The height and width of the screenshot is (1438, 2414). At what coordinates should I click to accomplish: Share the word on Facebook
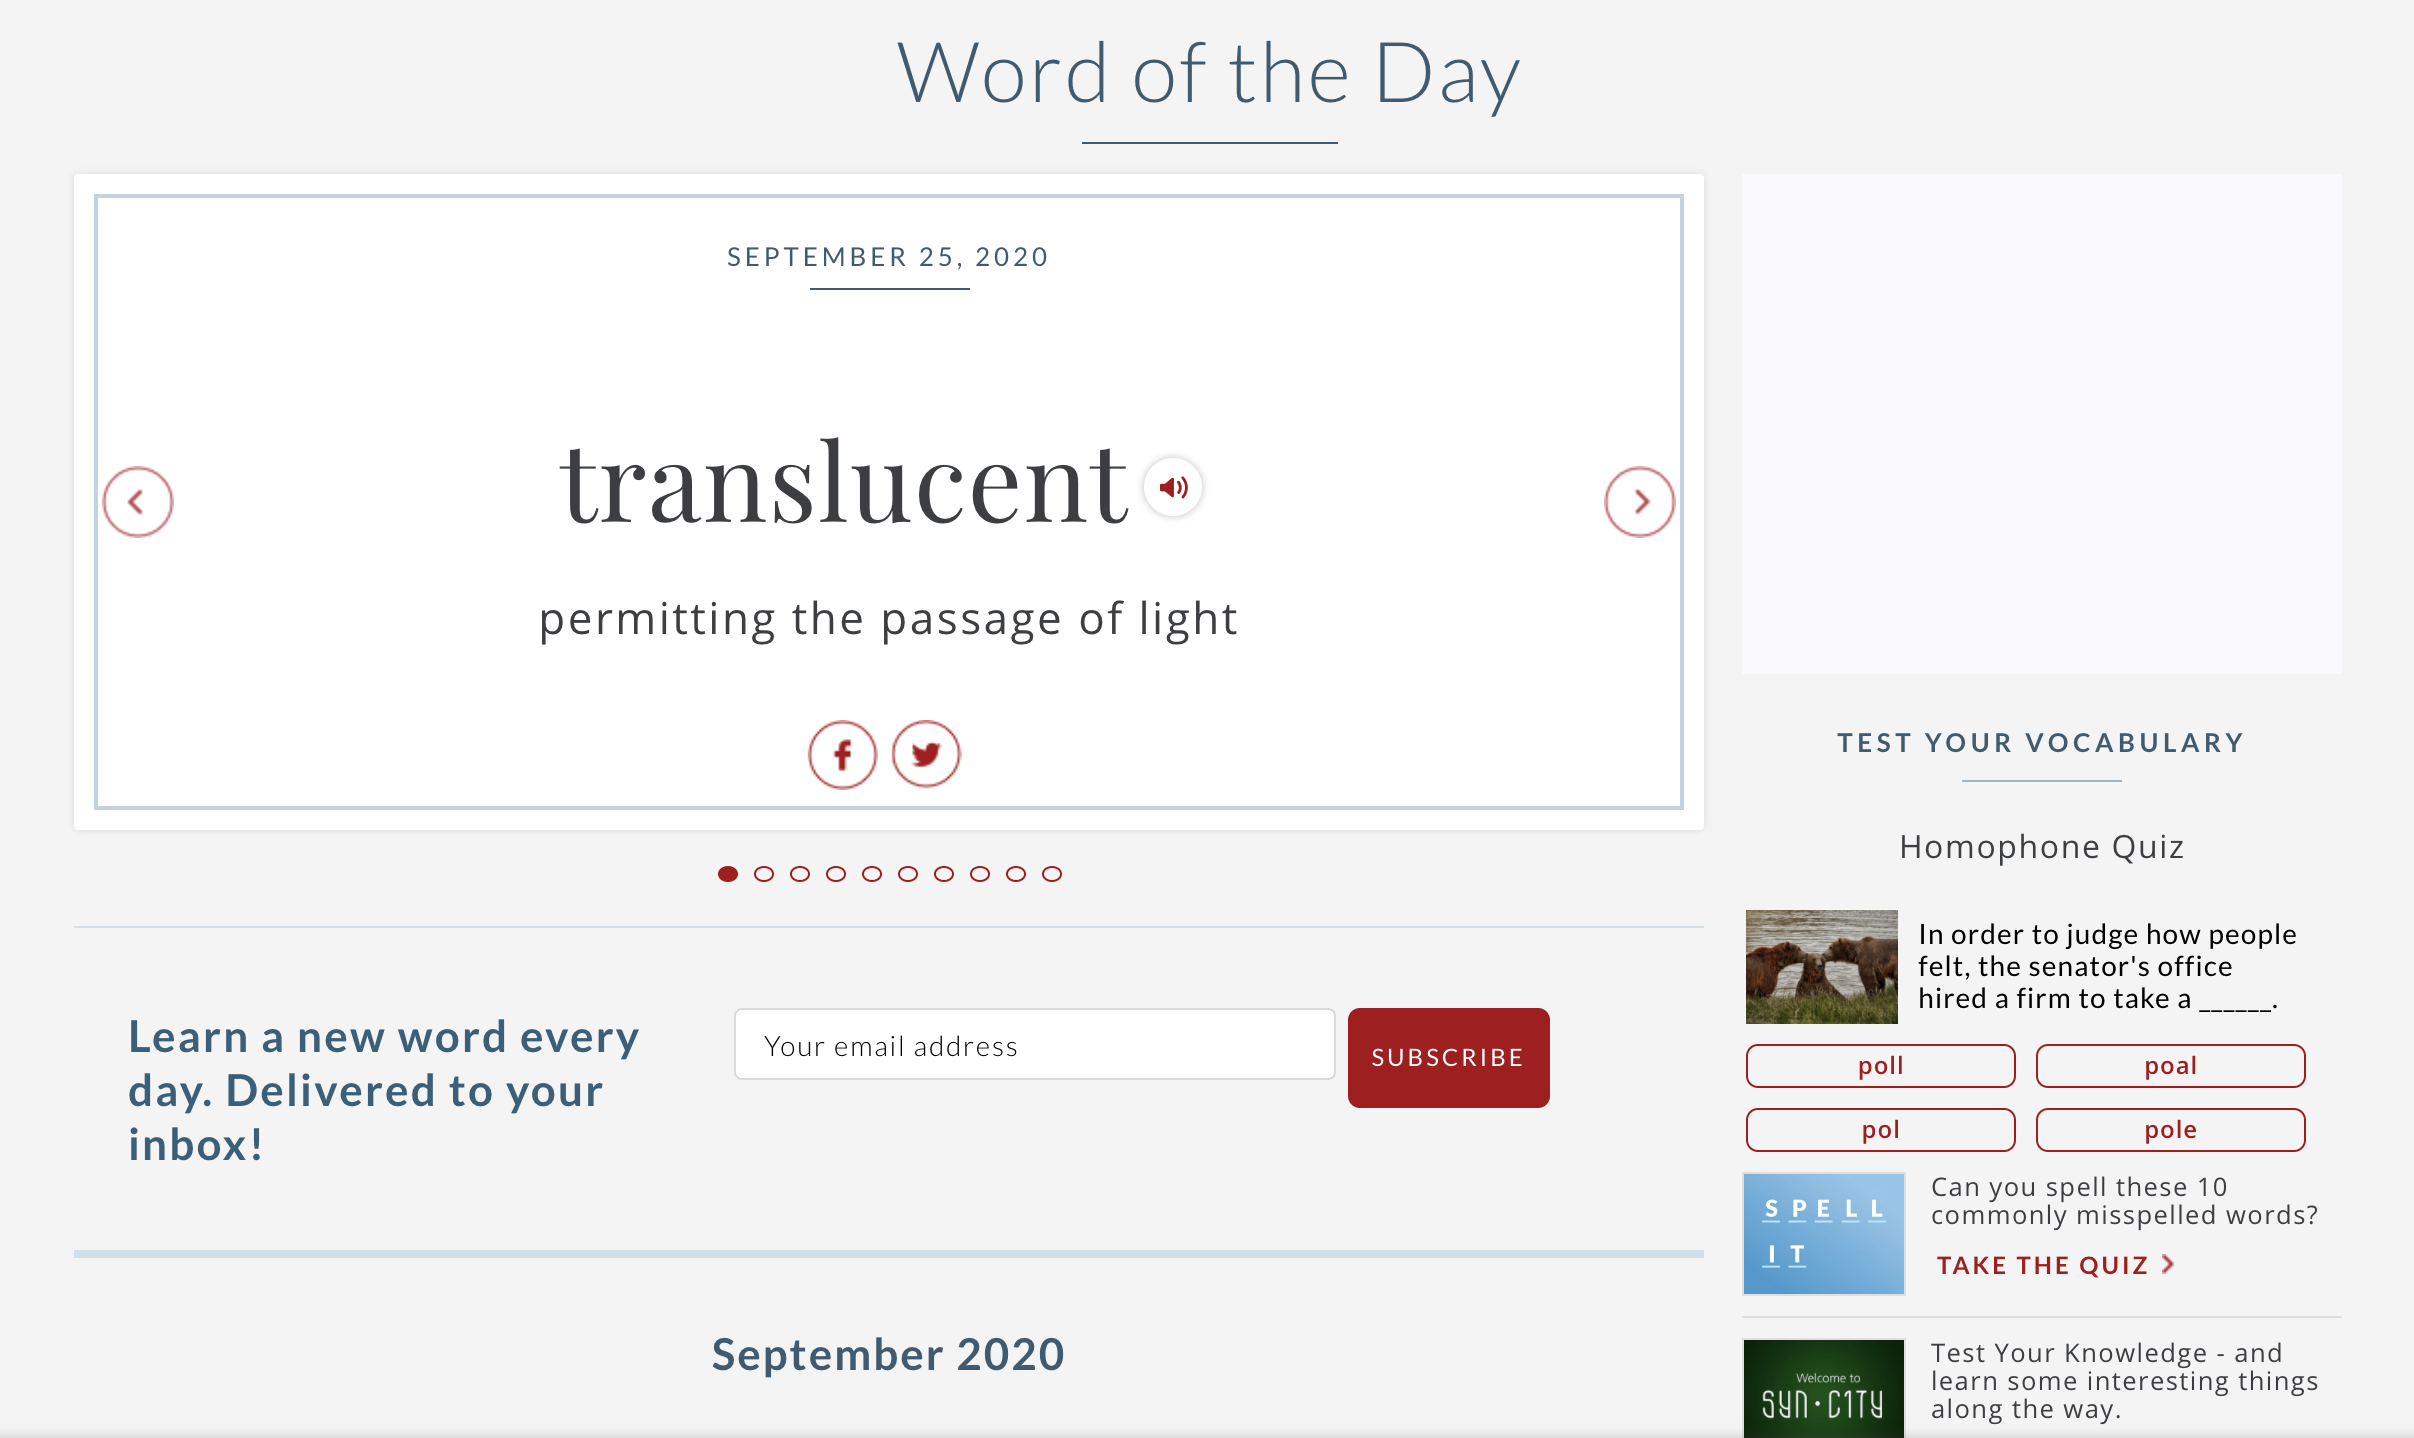pyautogui.click(x=842, y=755)
